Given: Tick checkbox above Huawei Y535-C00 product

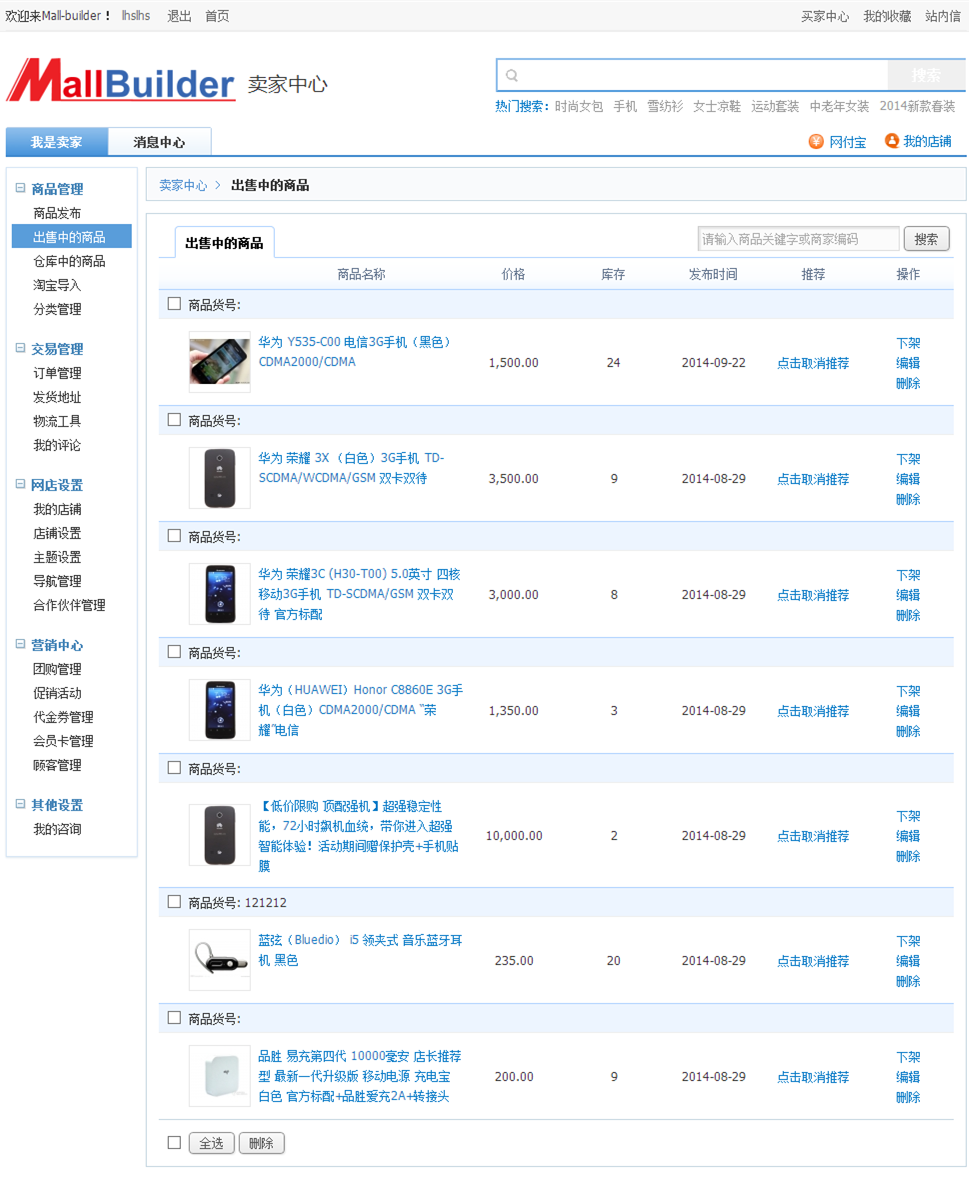Looking at the screenshot, I should tap(174, 304).
